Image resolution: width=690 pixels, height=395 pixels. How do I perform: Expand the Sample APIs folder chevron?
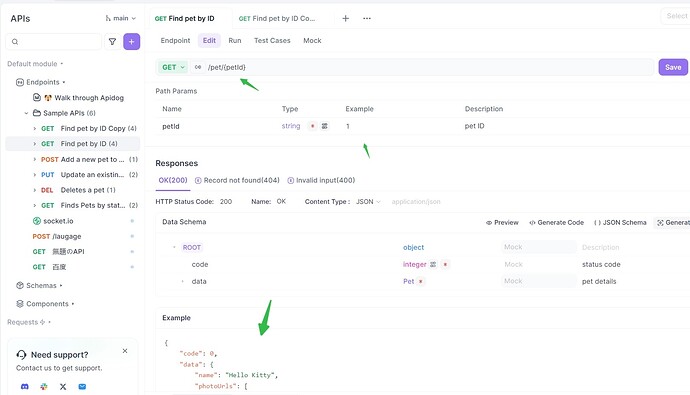(x=26, y=113)
